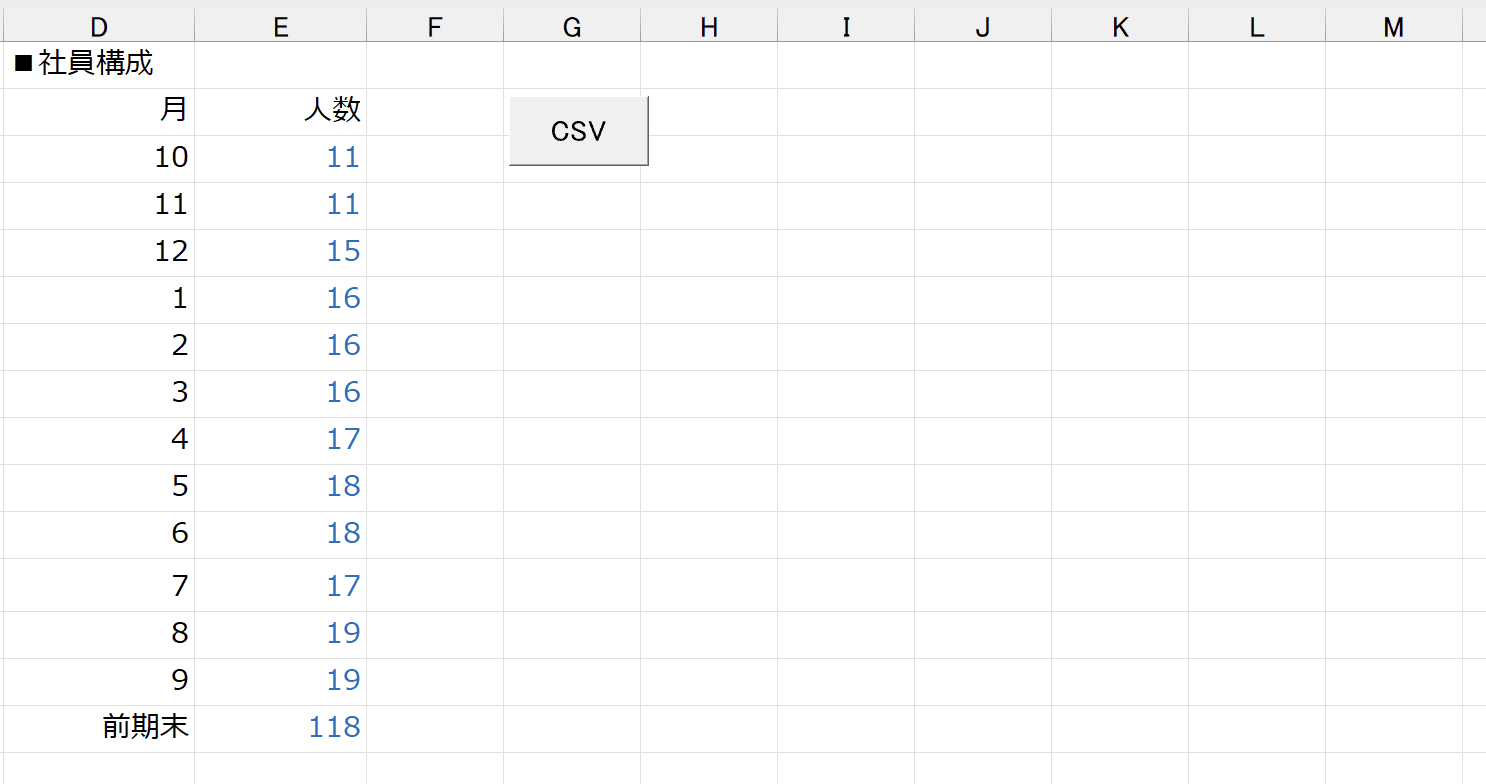
Task: Click the CSV button
Action: (x=578, y=131)
